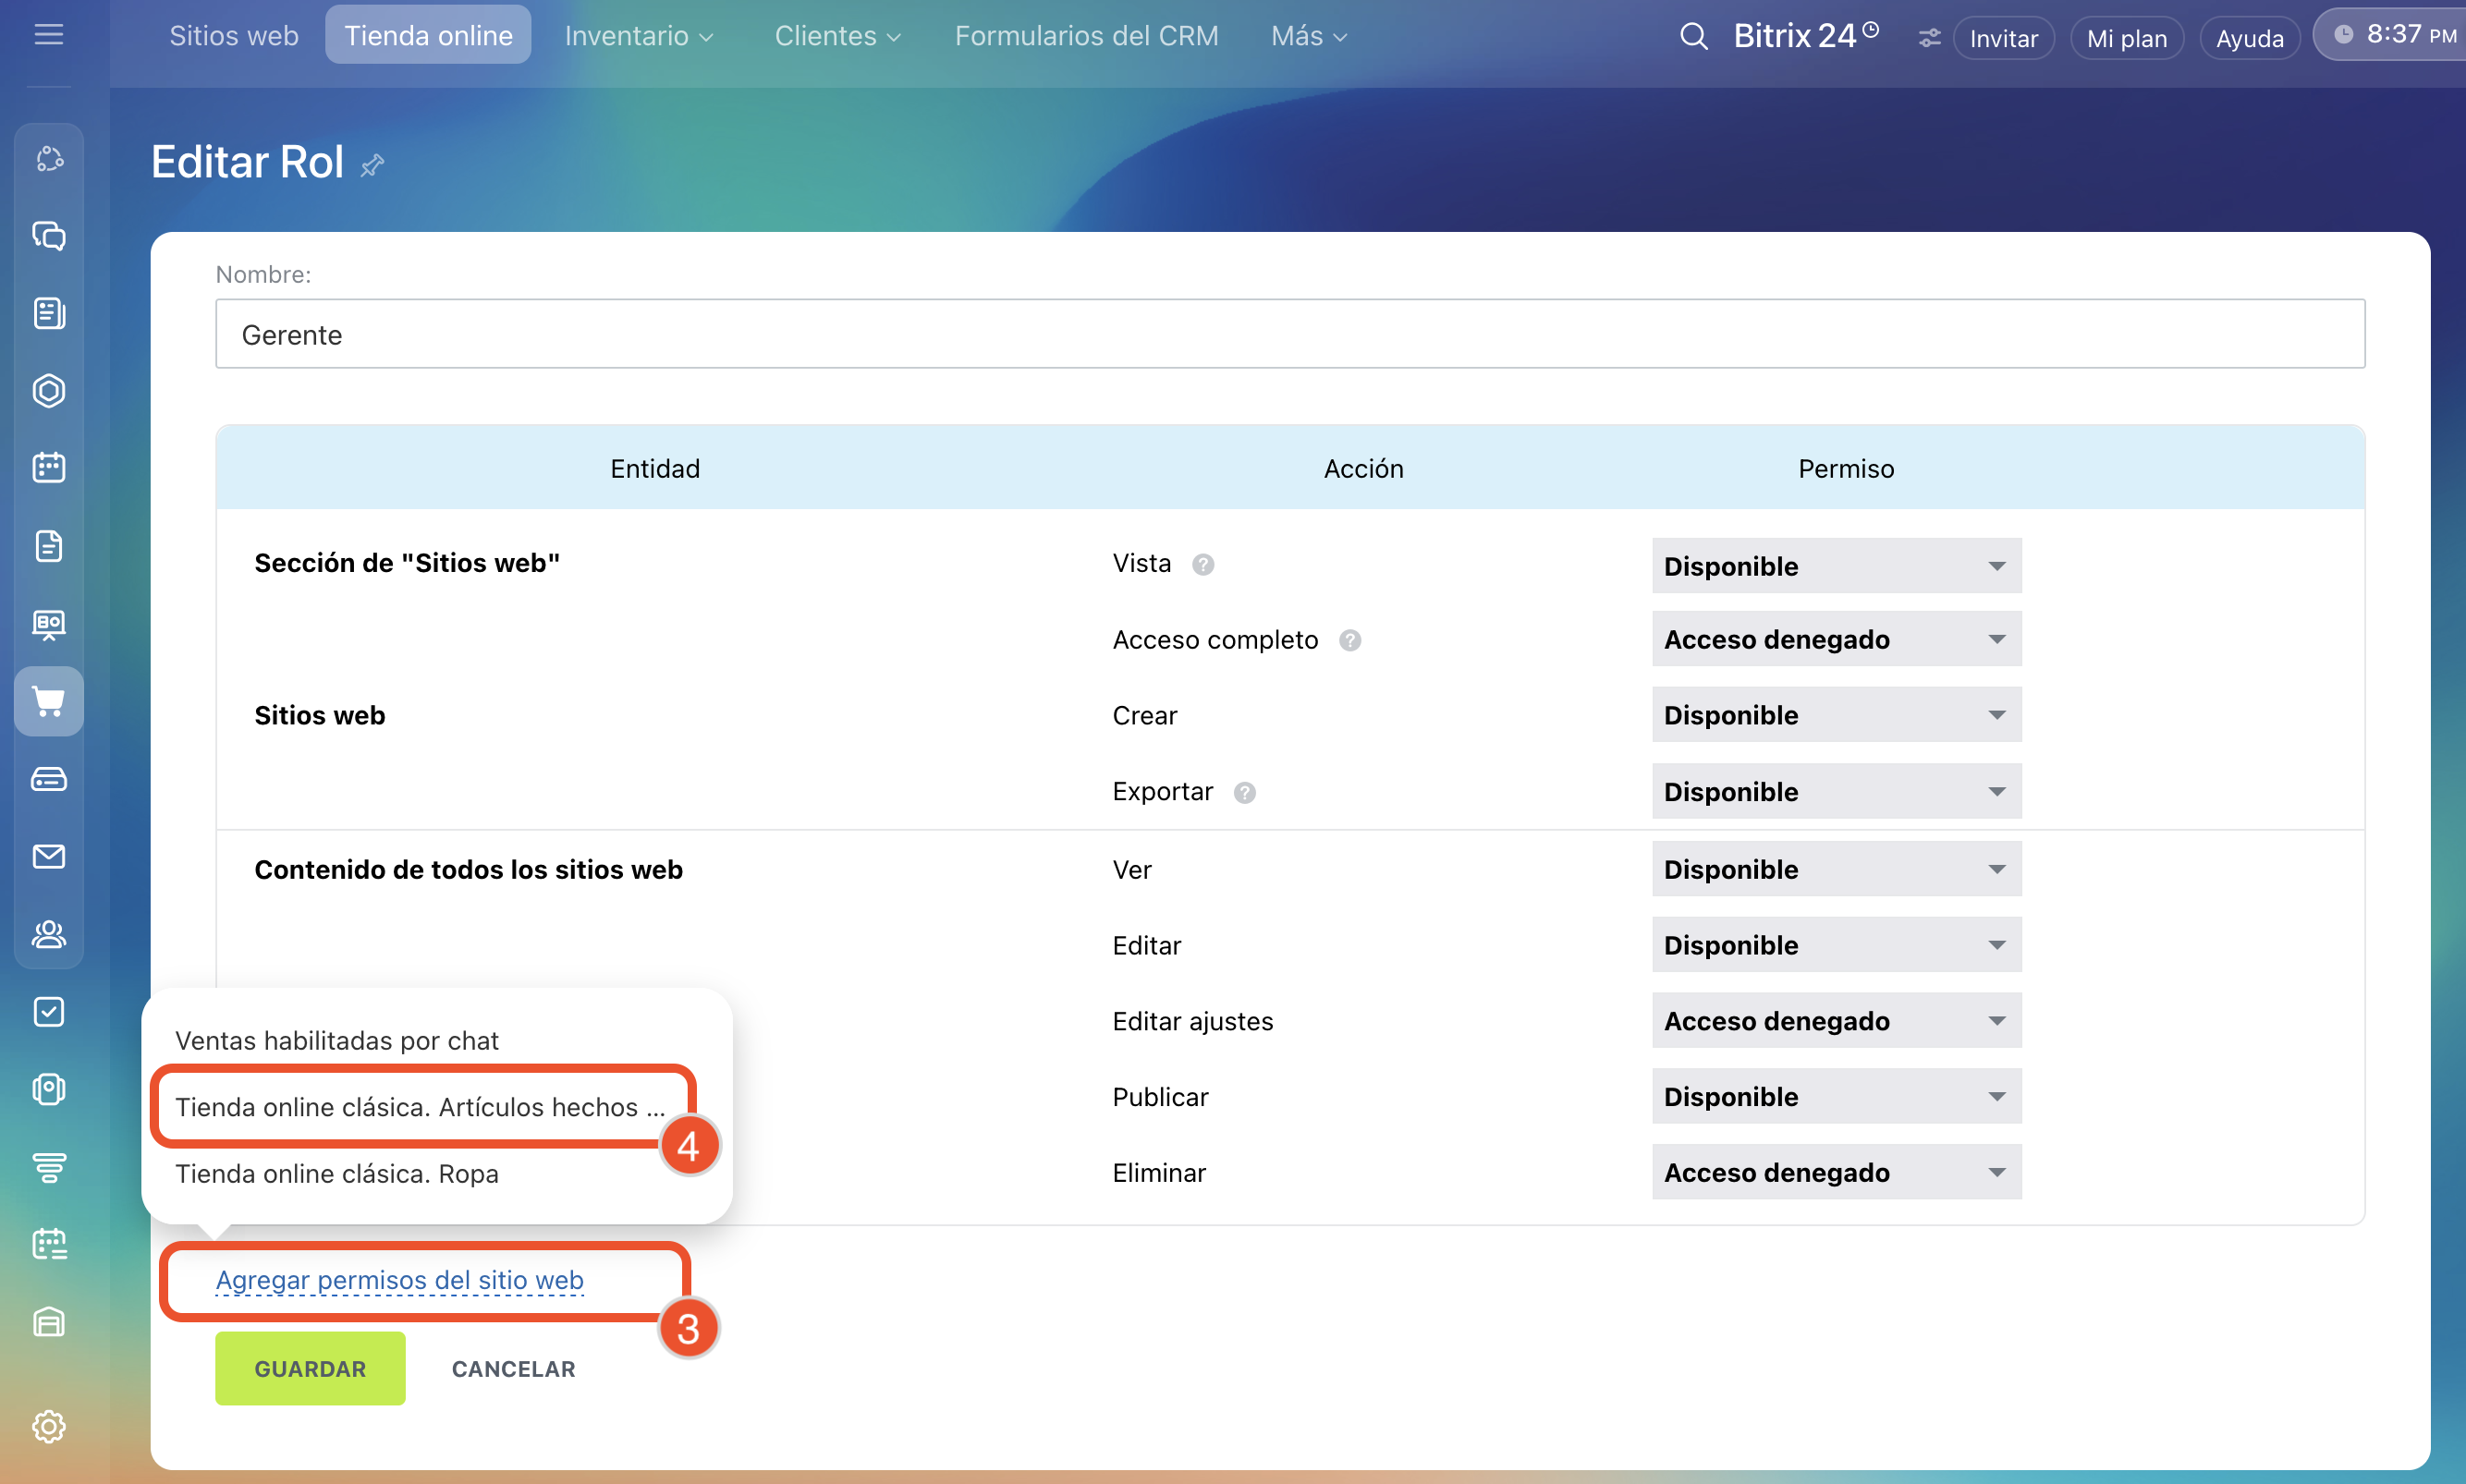Open the hamburger menu icon
2466x1484 pixels.
(x=48, y=35)
